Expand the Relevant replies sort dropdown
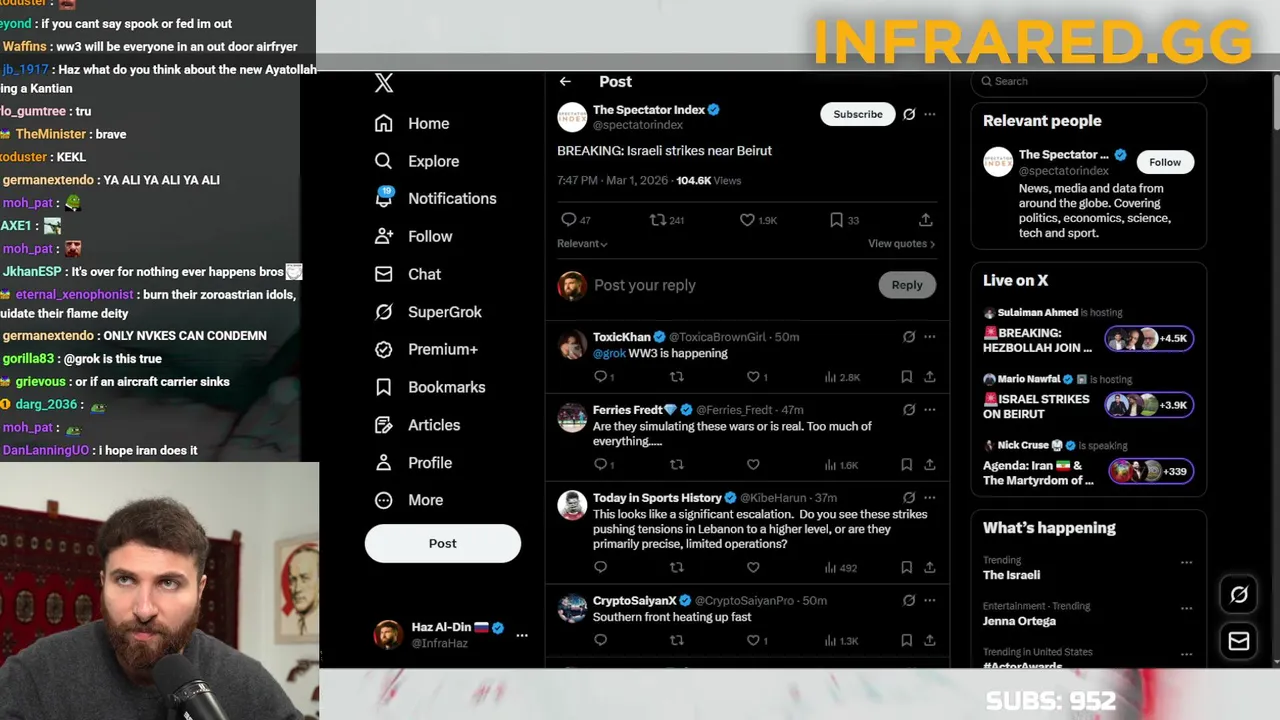Image resolution: width=1280 pixels, height=720 pixels. click(x=582, y=244)
